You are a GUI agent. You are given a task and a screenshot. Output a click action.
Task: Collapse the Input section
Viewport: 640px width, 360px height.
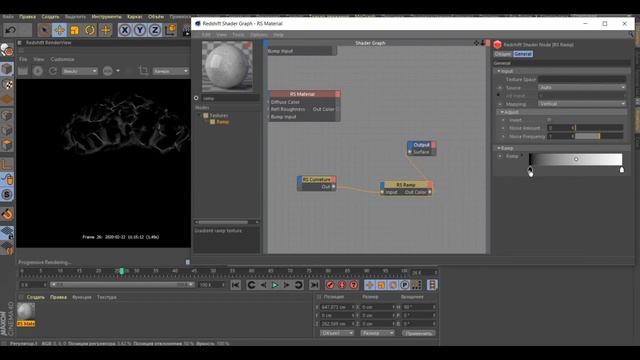498,71
